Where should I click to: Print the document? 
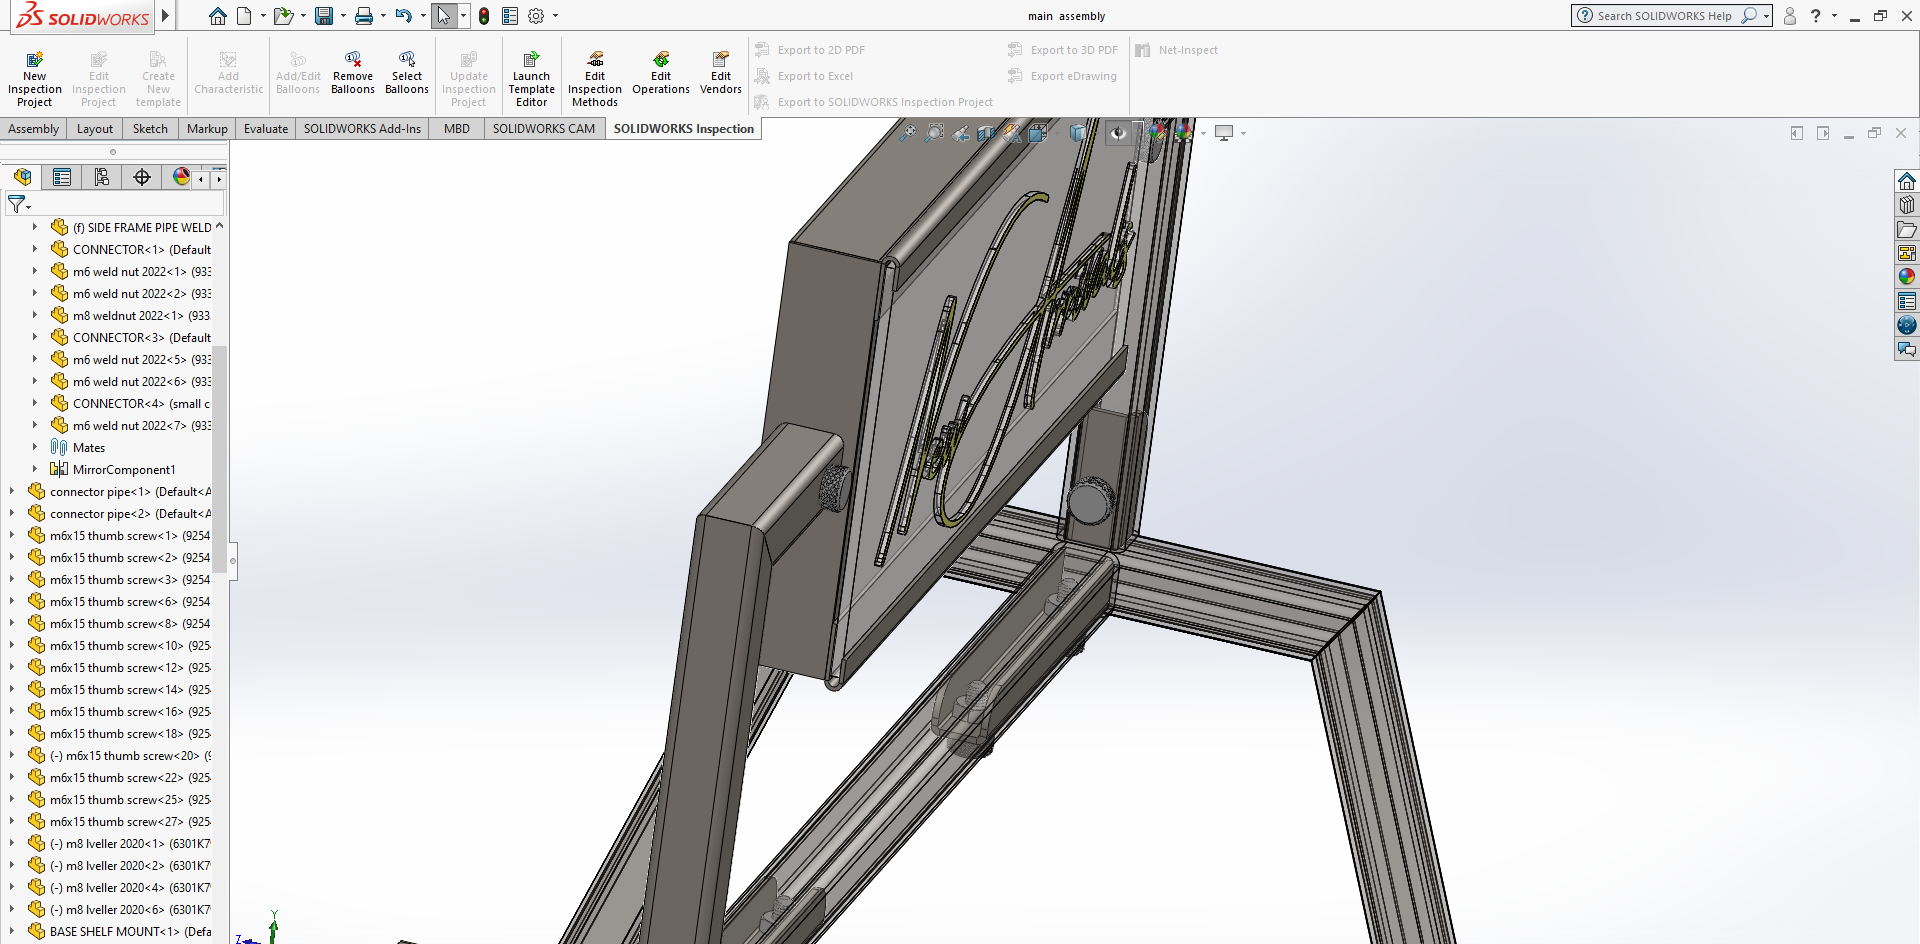coord(364,16)
